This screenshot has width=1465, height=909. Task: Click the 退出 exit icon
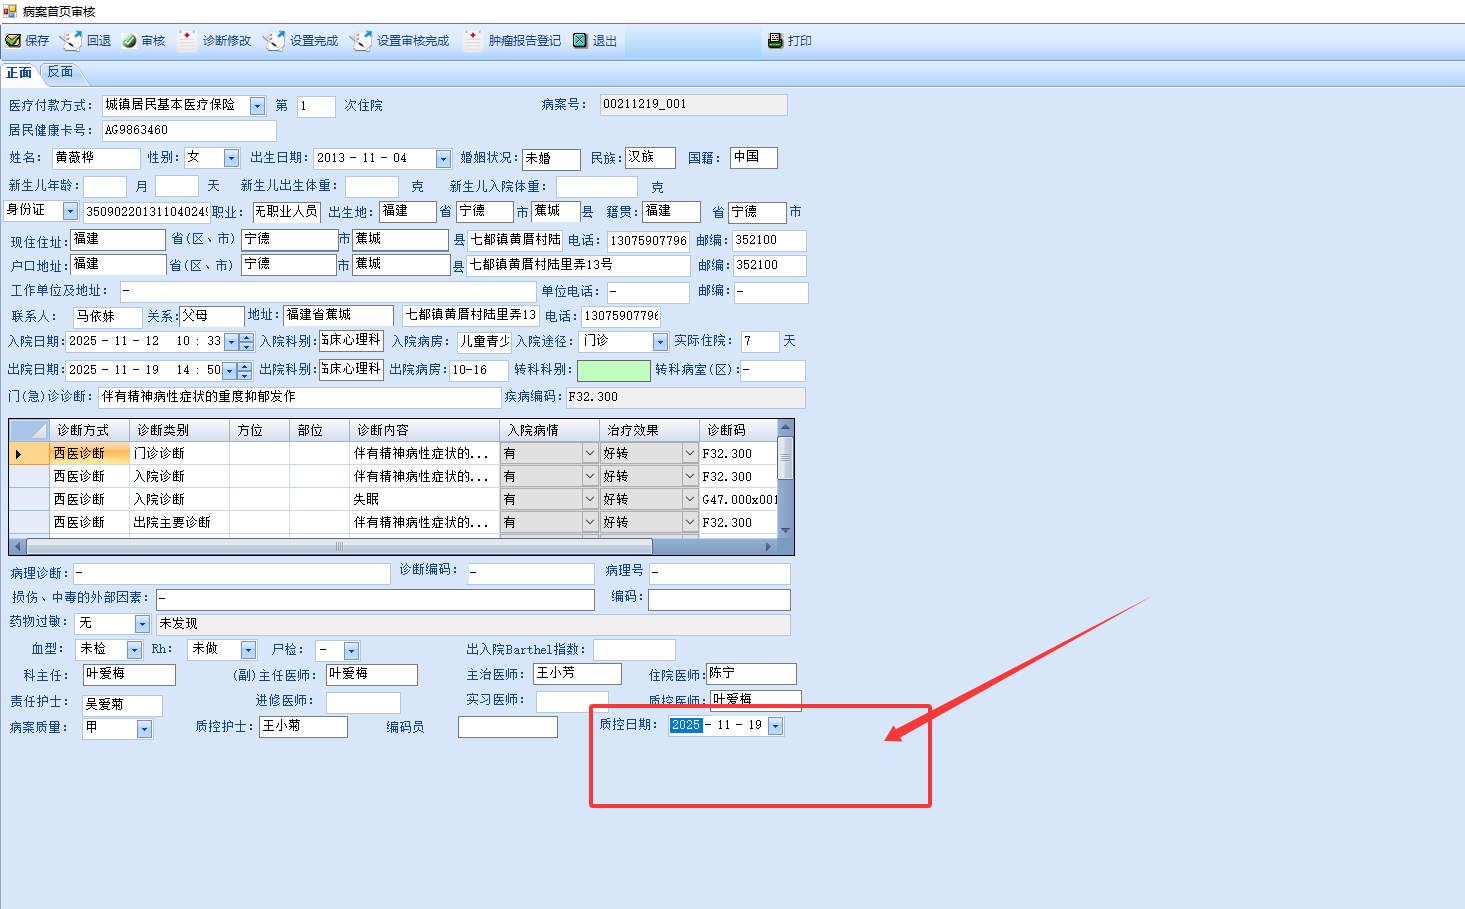[x=580, y=41]
